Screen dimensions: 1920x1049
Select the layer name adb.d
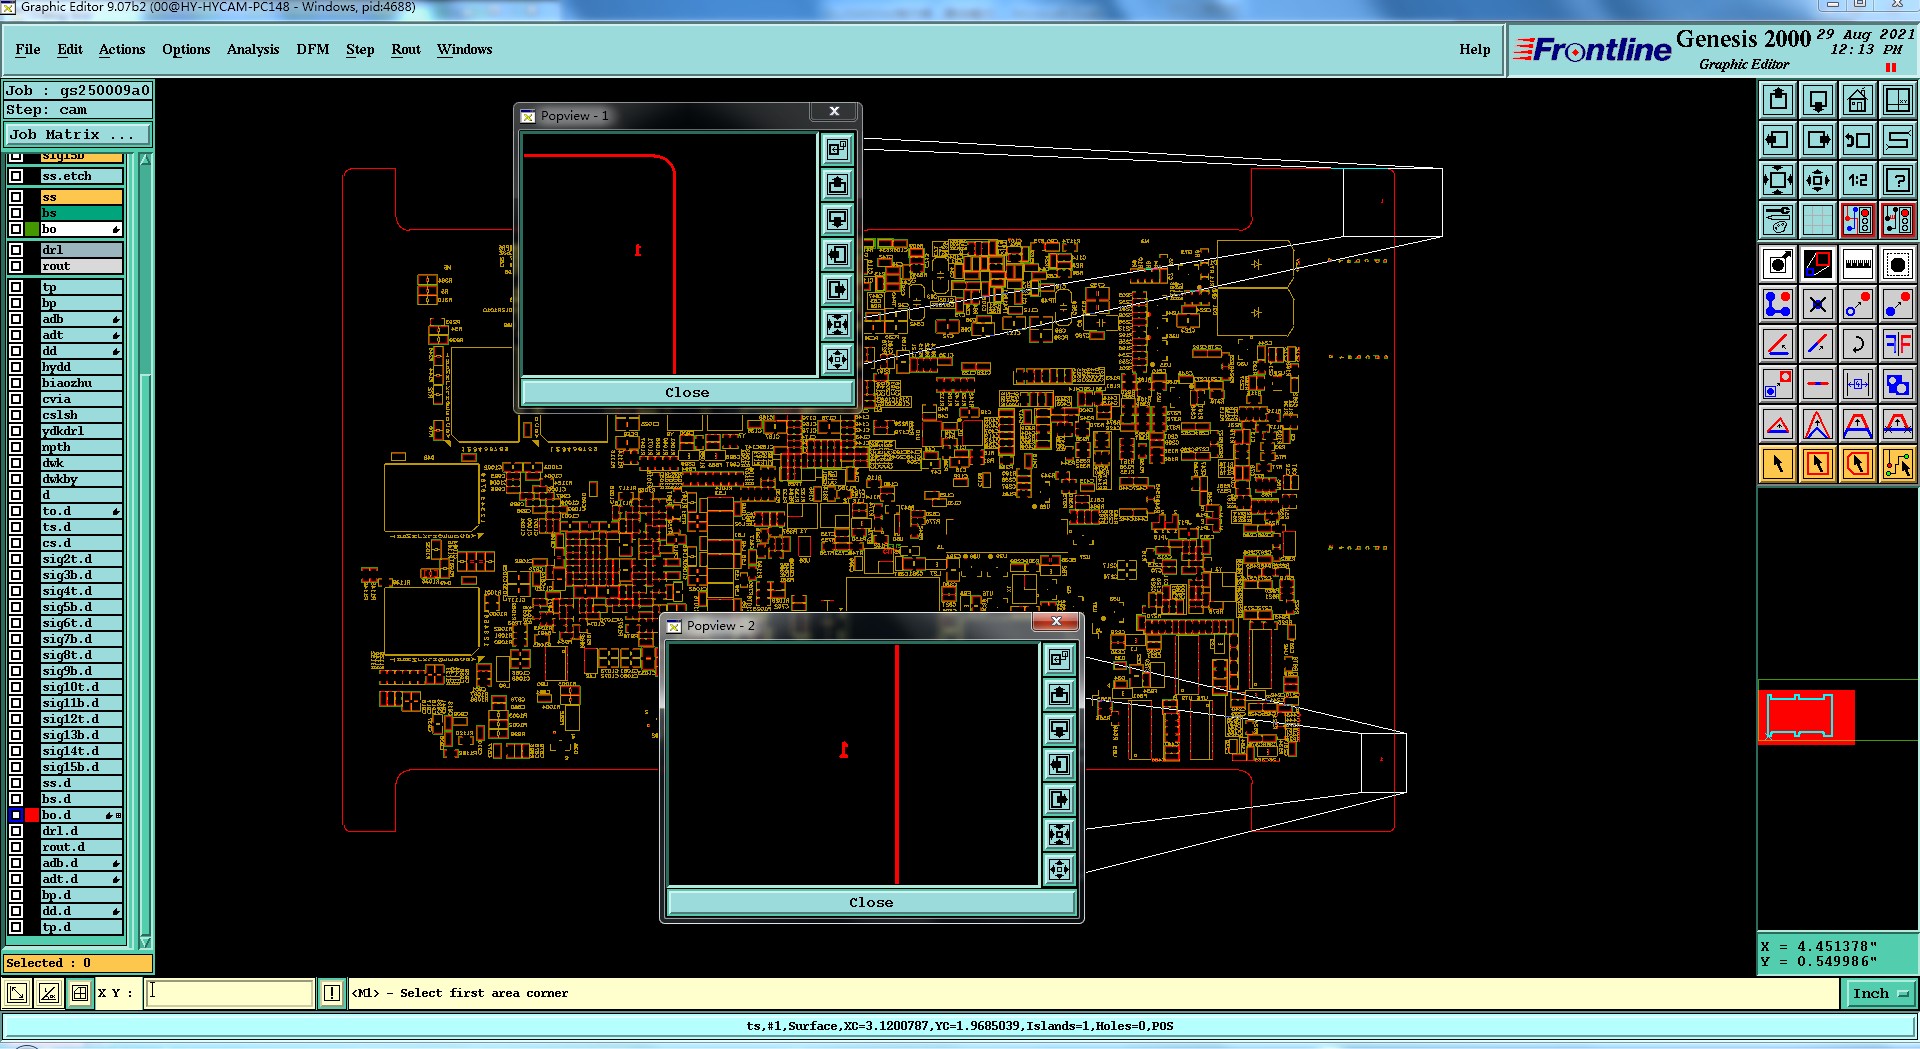coord(81,863)
